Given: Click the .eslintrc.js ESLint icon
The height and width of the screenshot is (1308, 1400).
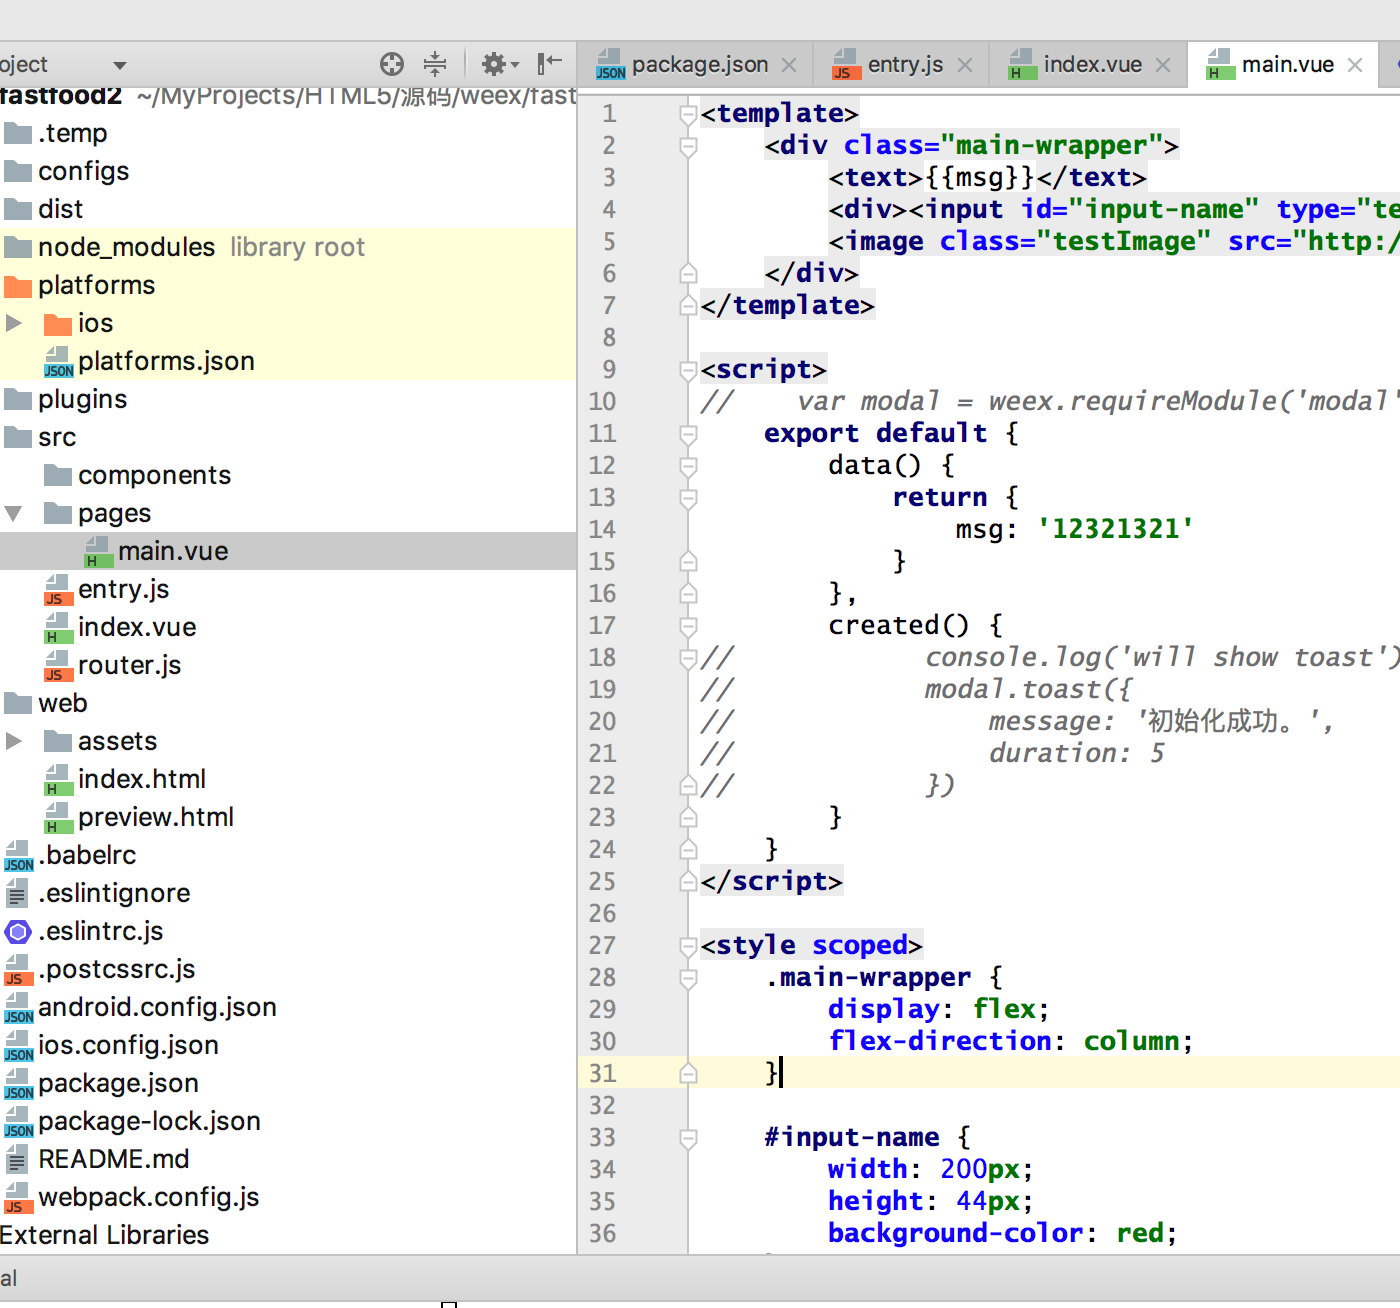Looking at the screenshot, I should (x=18, y=932).
